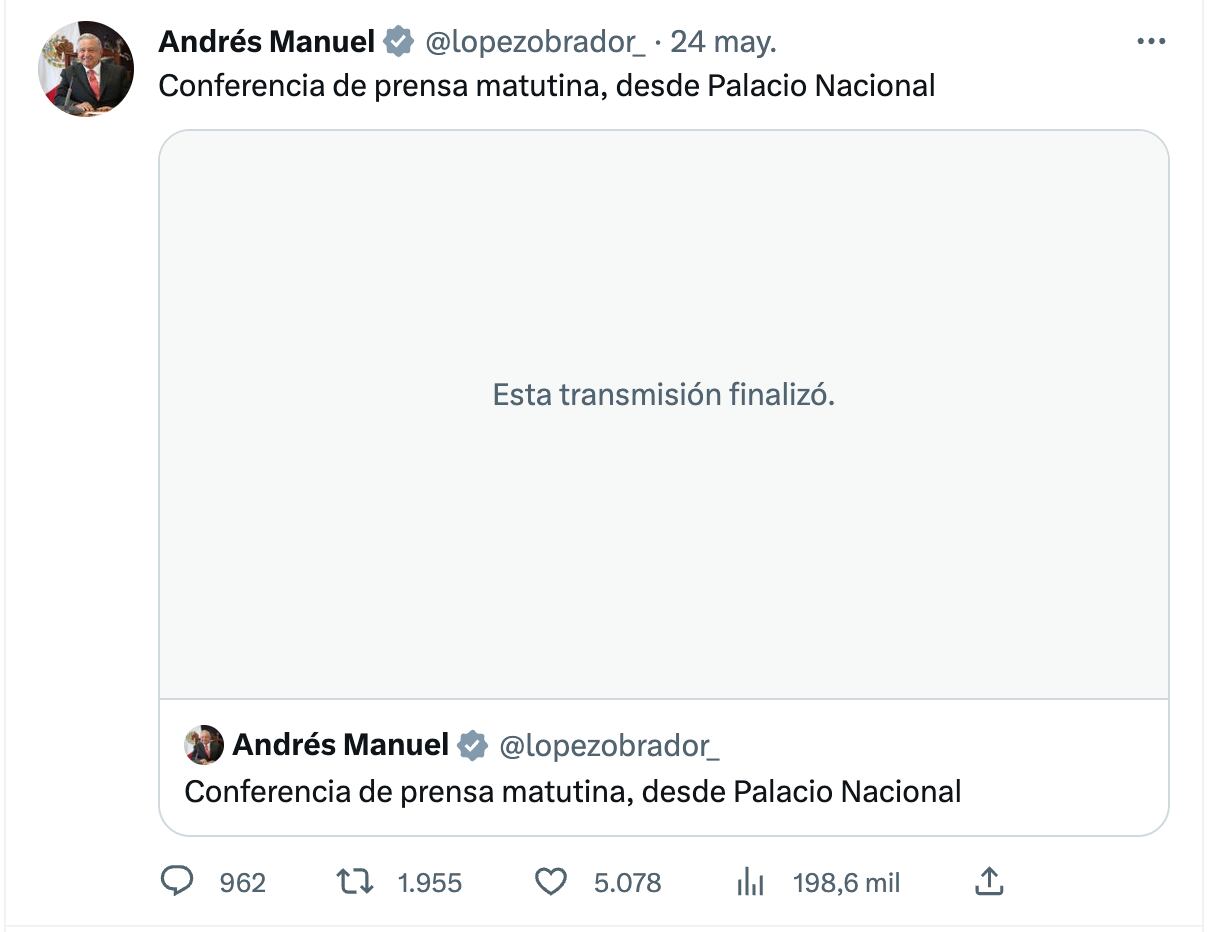Open the three-dot more options menu

click(x=1151, y=40)
